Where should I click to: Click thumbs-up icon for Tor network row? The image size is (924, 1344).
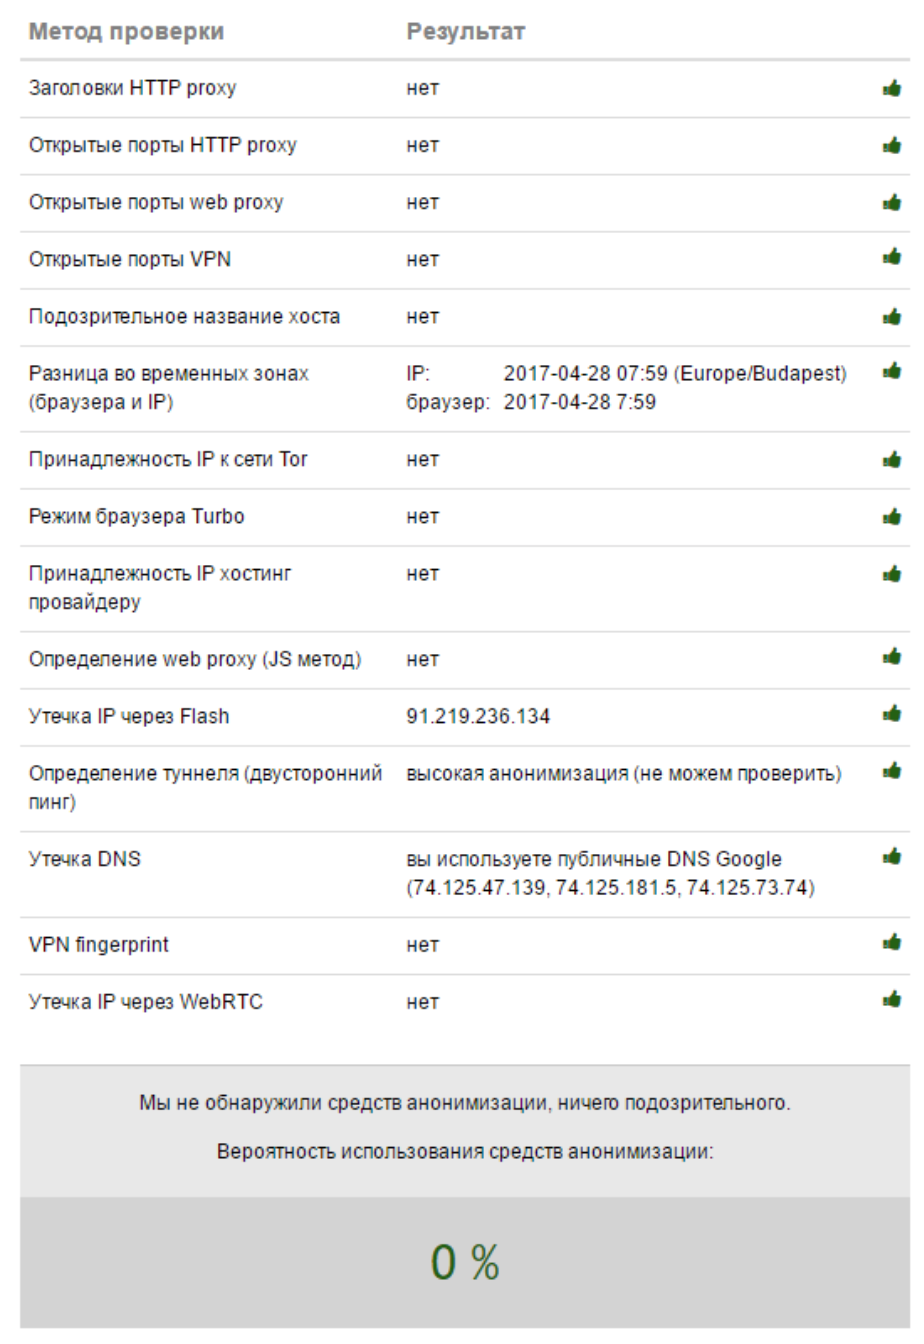891,460
